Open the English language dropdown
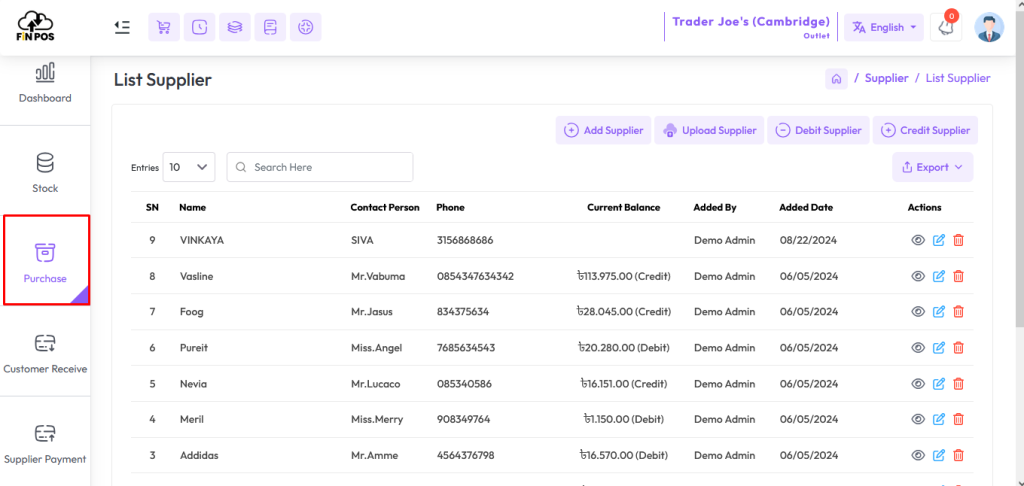This screenshot has width=1024, height=486. click(884, 27)
